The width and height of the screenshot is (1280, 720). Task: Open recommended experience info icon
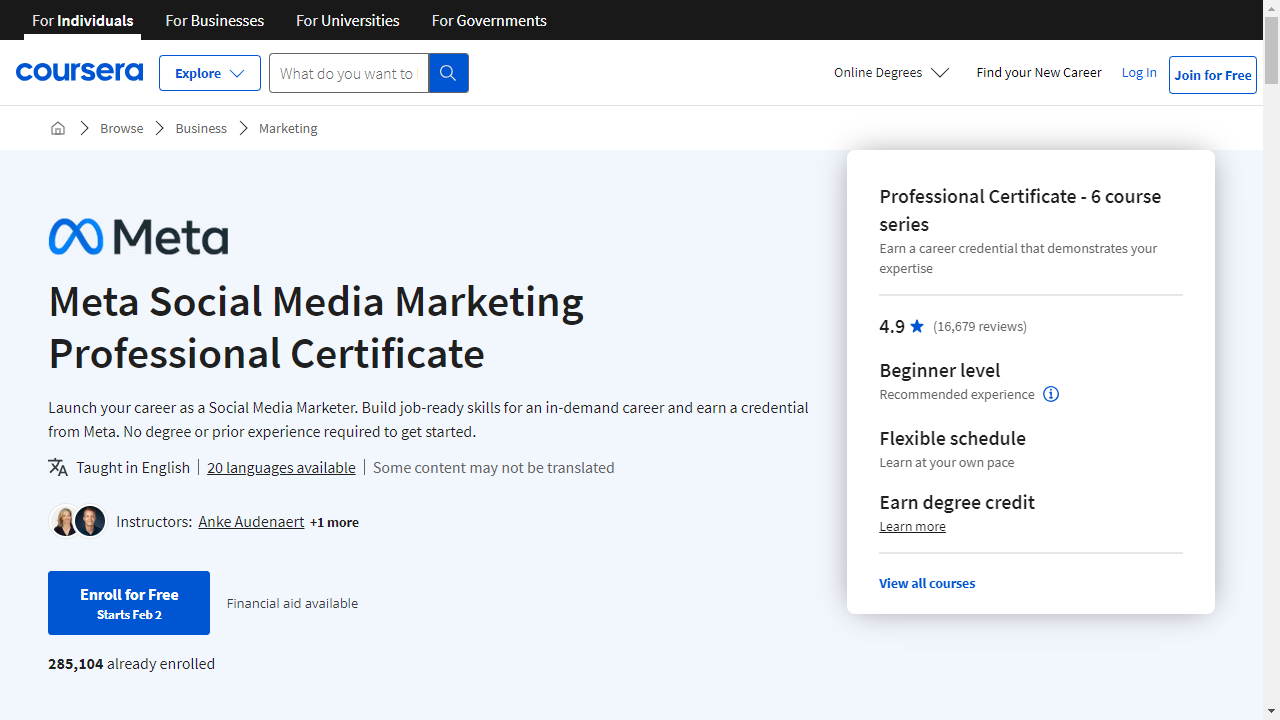point(1051,394)
